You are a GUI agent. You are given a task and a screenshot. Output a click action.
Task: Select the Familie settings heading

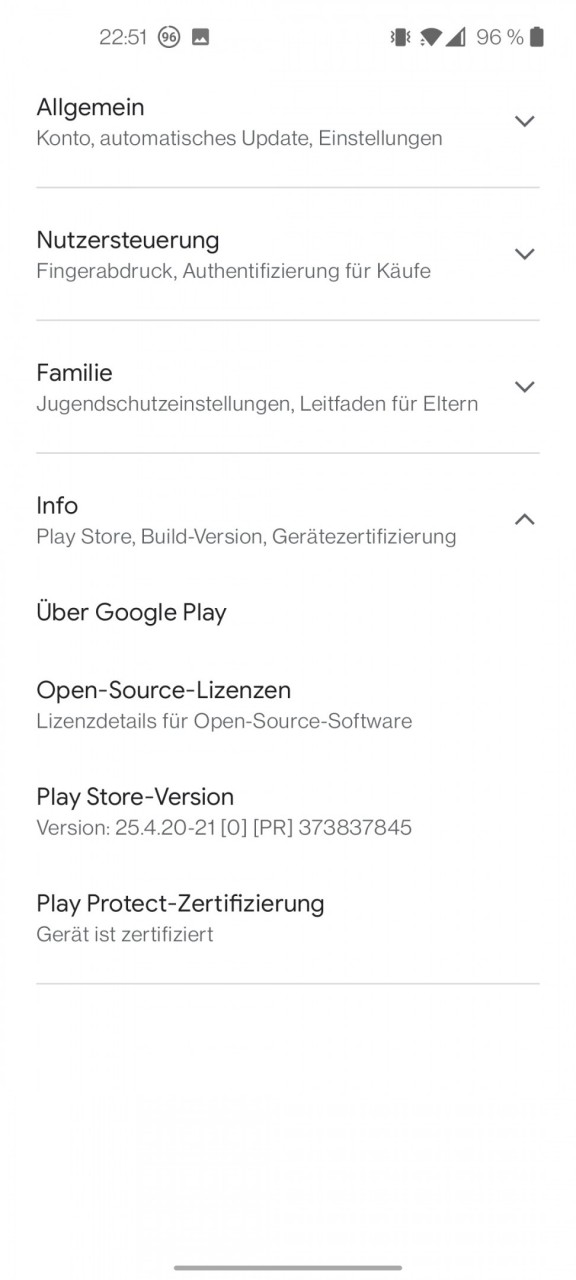tap(74, 373)
